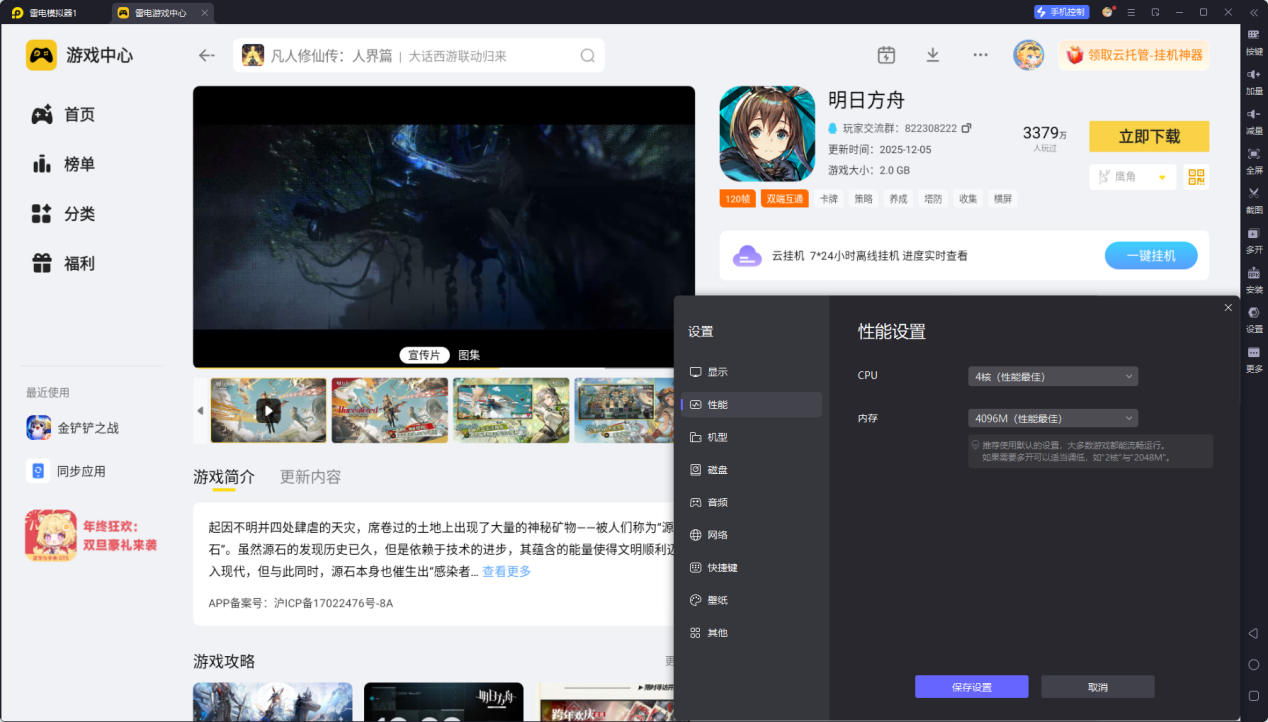Click the calendar check-in icon
Viewport: 1268px width, 722px height.
tap(886, 55)
